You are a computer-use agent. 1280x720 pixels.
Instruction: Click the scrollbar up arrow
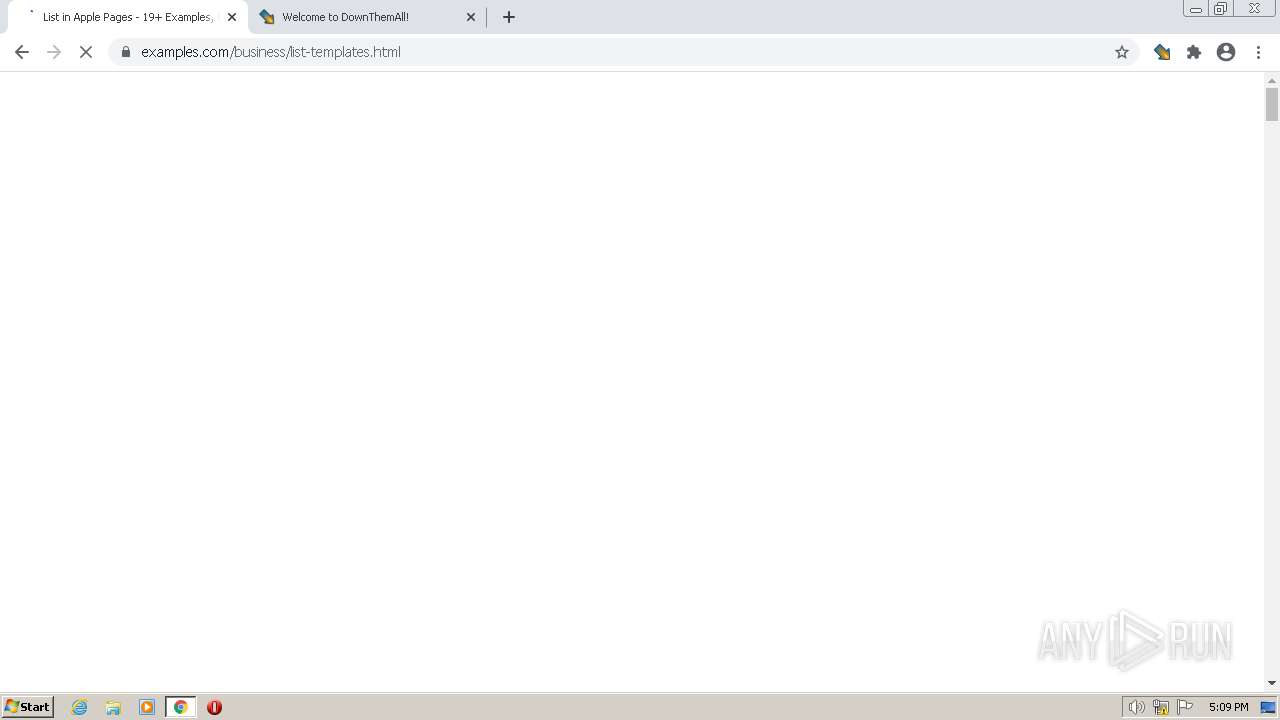pyautogui.click(x=1272, y=80)
